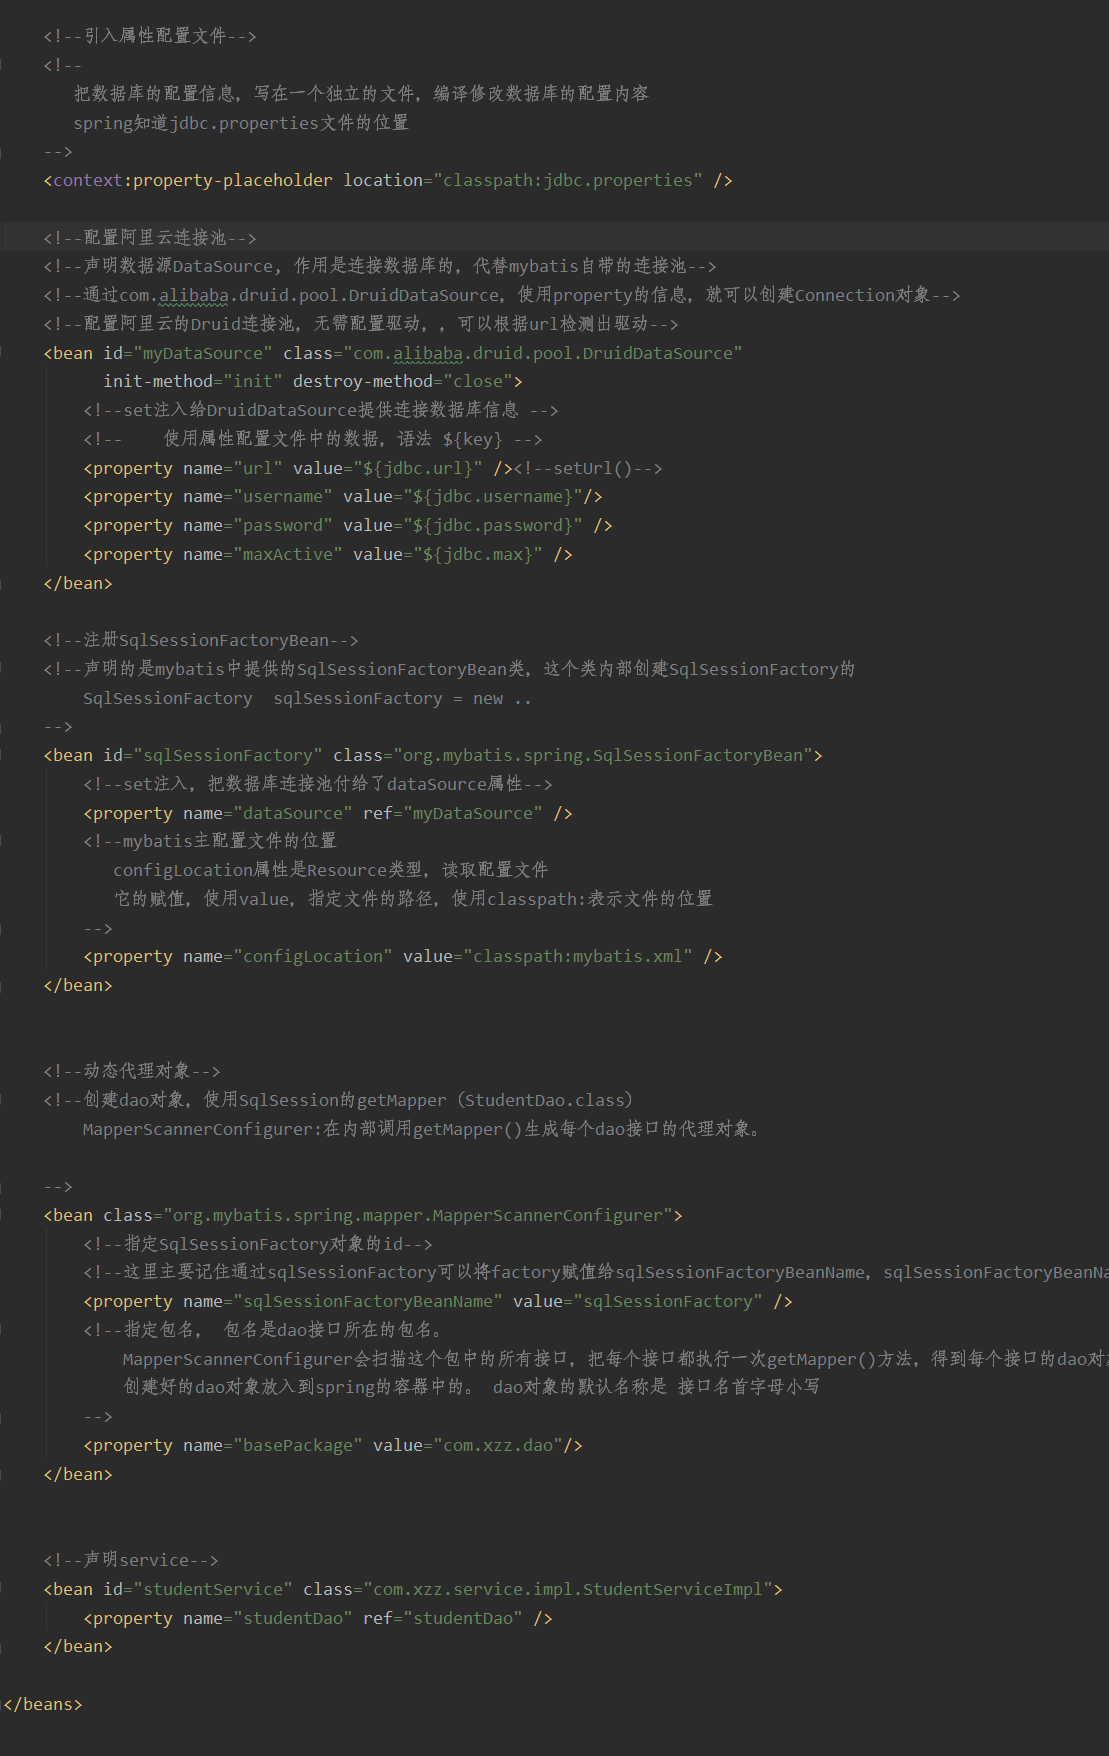Click comment text "getMapper (StudentDao.class)"

[495, 1100]
